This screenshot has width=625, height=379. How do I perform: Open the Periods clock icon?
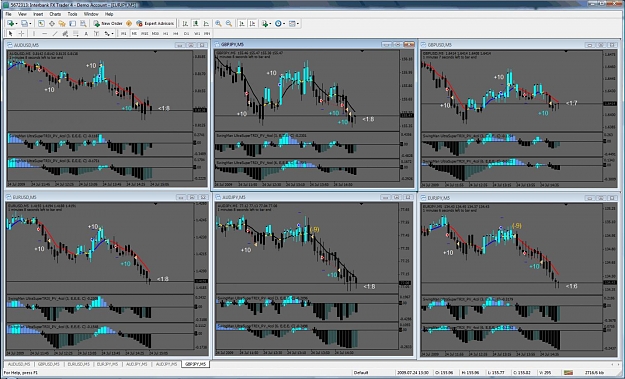pos(278,24)
